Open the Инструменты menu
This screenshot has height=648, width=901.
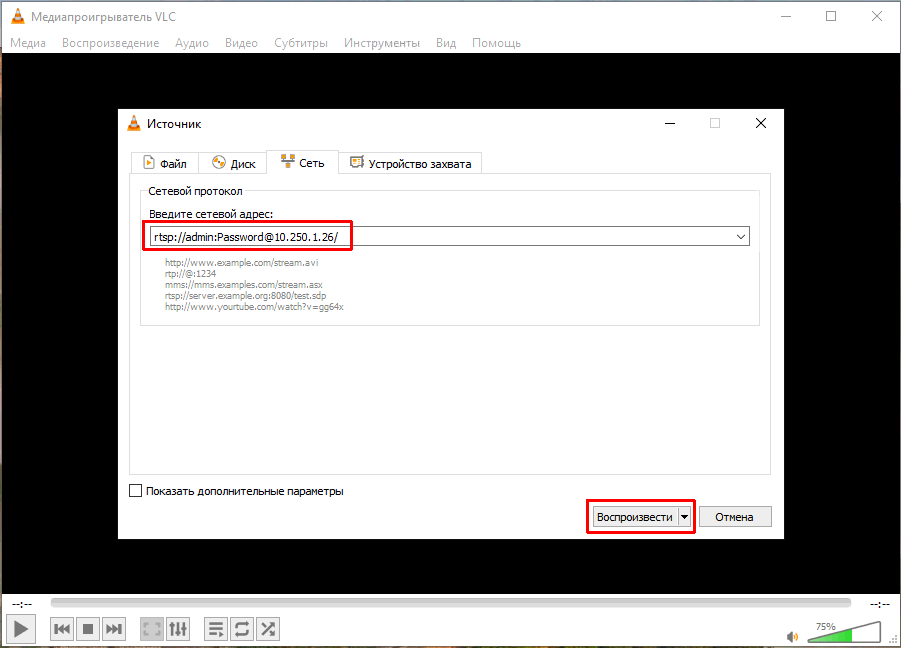click(x=382, y=43)
